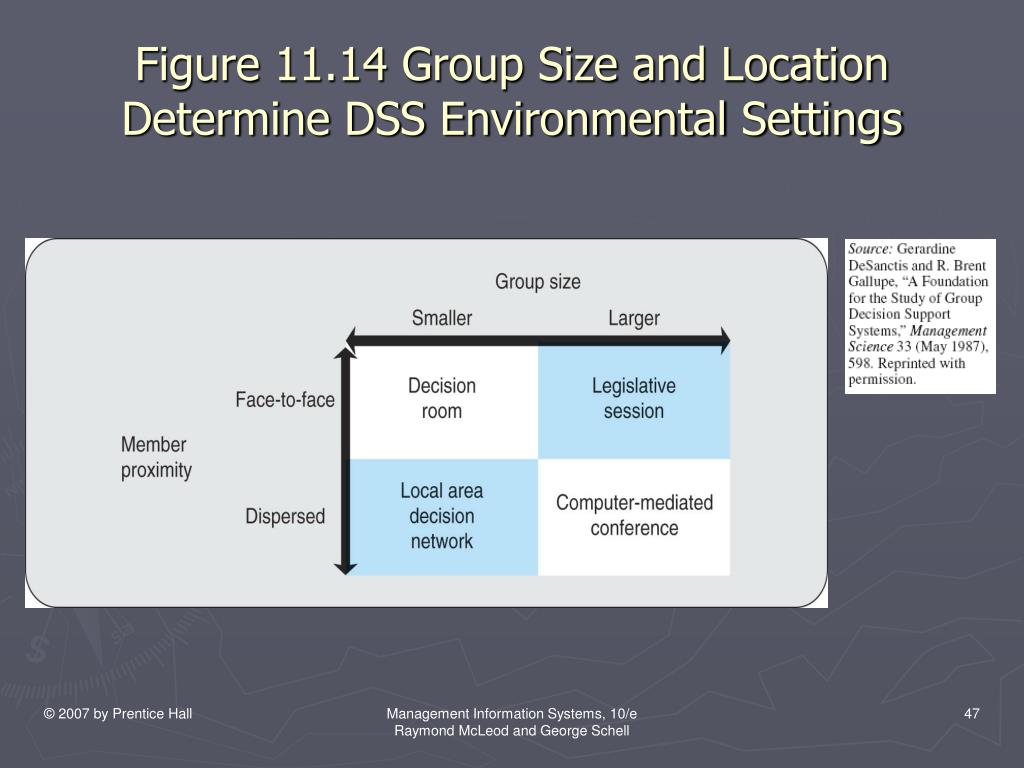
Task: Click the slide title 'Figure 11.14 Group Size and Location'
Action: tap(511, 65)
